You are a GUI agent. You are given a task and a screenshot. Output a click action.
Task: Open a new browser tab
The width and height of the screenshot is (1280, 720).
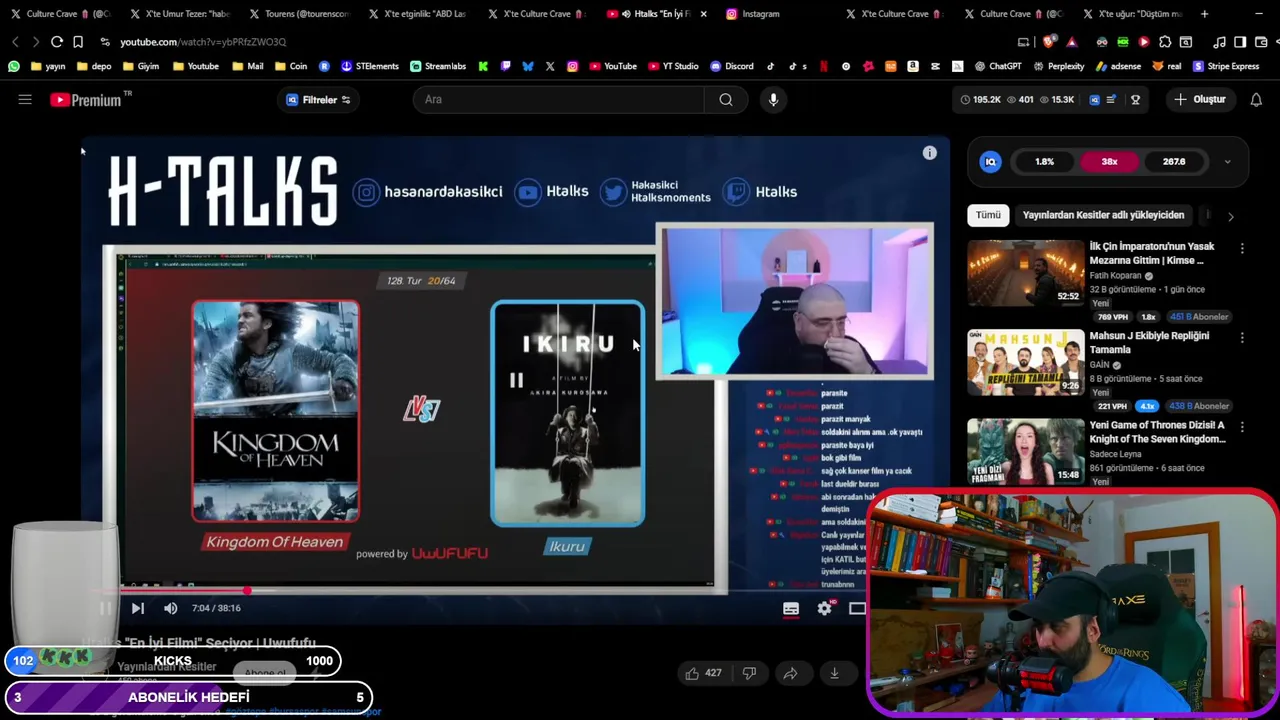click(x=1204, y=14)
